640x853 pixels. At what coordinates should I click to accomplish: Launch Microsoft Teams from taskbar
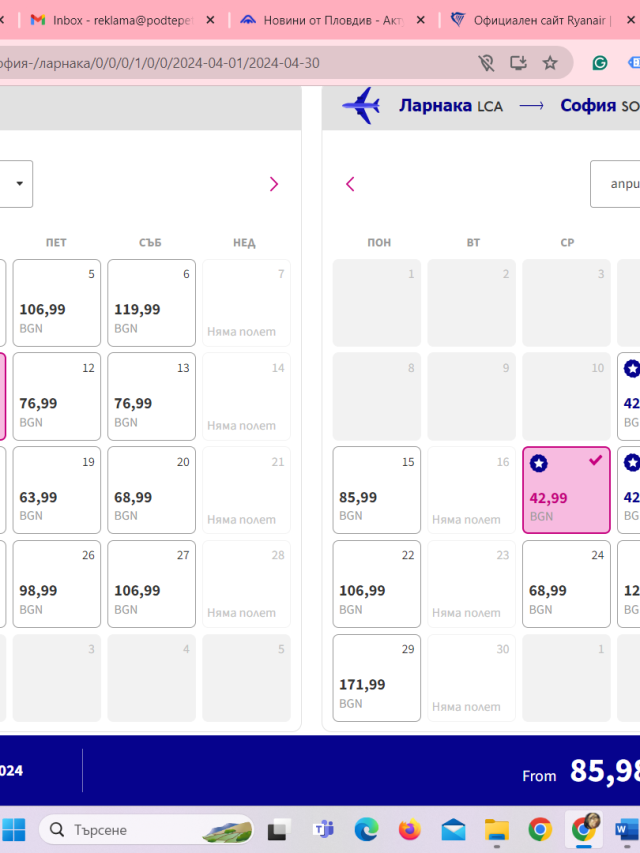coord(324,829)
